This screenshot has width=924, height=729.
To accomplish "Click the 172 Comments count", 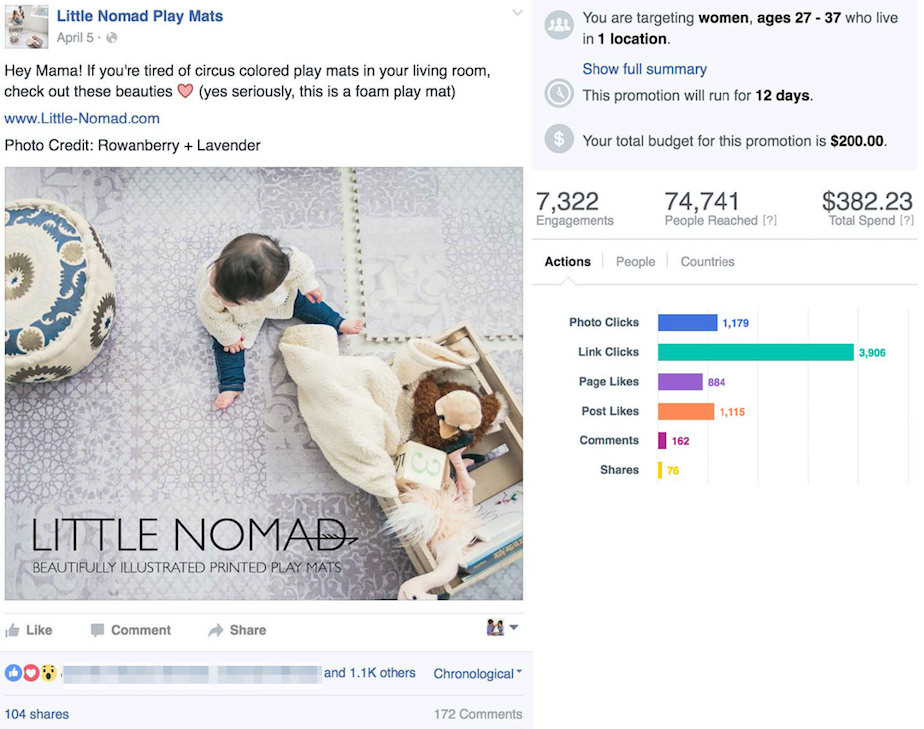I will pos(477,714).
